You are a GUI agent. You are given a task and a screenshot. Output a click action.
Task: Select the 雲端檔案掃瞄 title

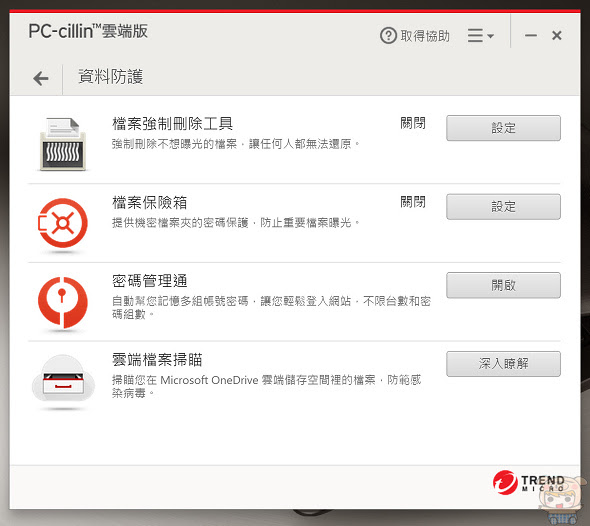click(157, 360)
